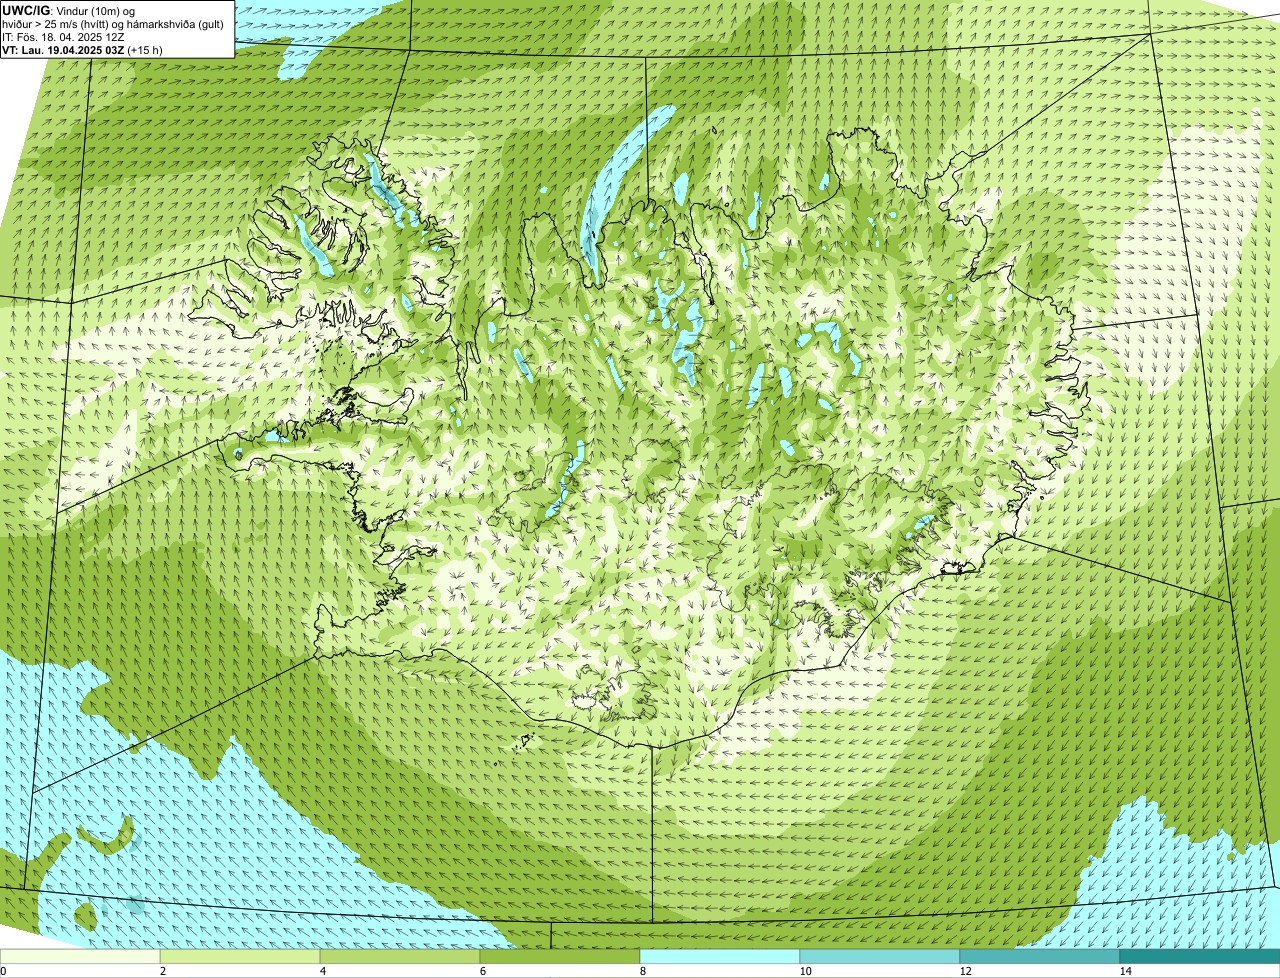Viewport: 1280px width, 978px height.
Task: Click the "14" scale label under the color bar
Action: (1124, 971)
